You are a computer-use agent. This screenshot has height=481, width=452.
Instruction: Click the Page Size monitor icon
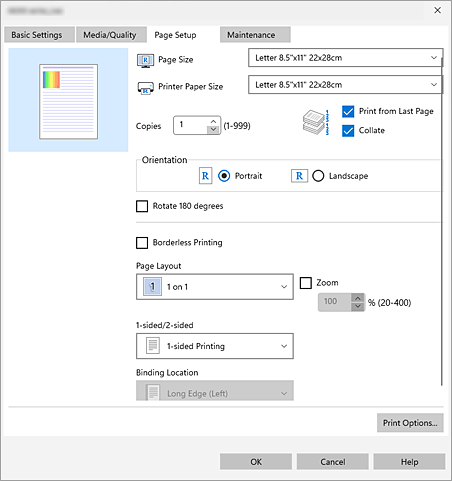click(145, 61)
